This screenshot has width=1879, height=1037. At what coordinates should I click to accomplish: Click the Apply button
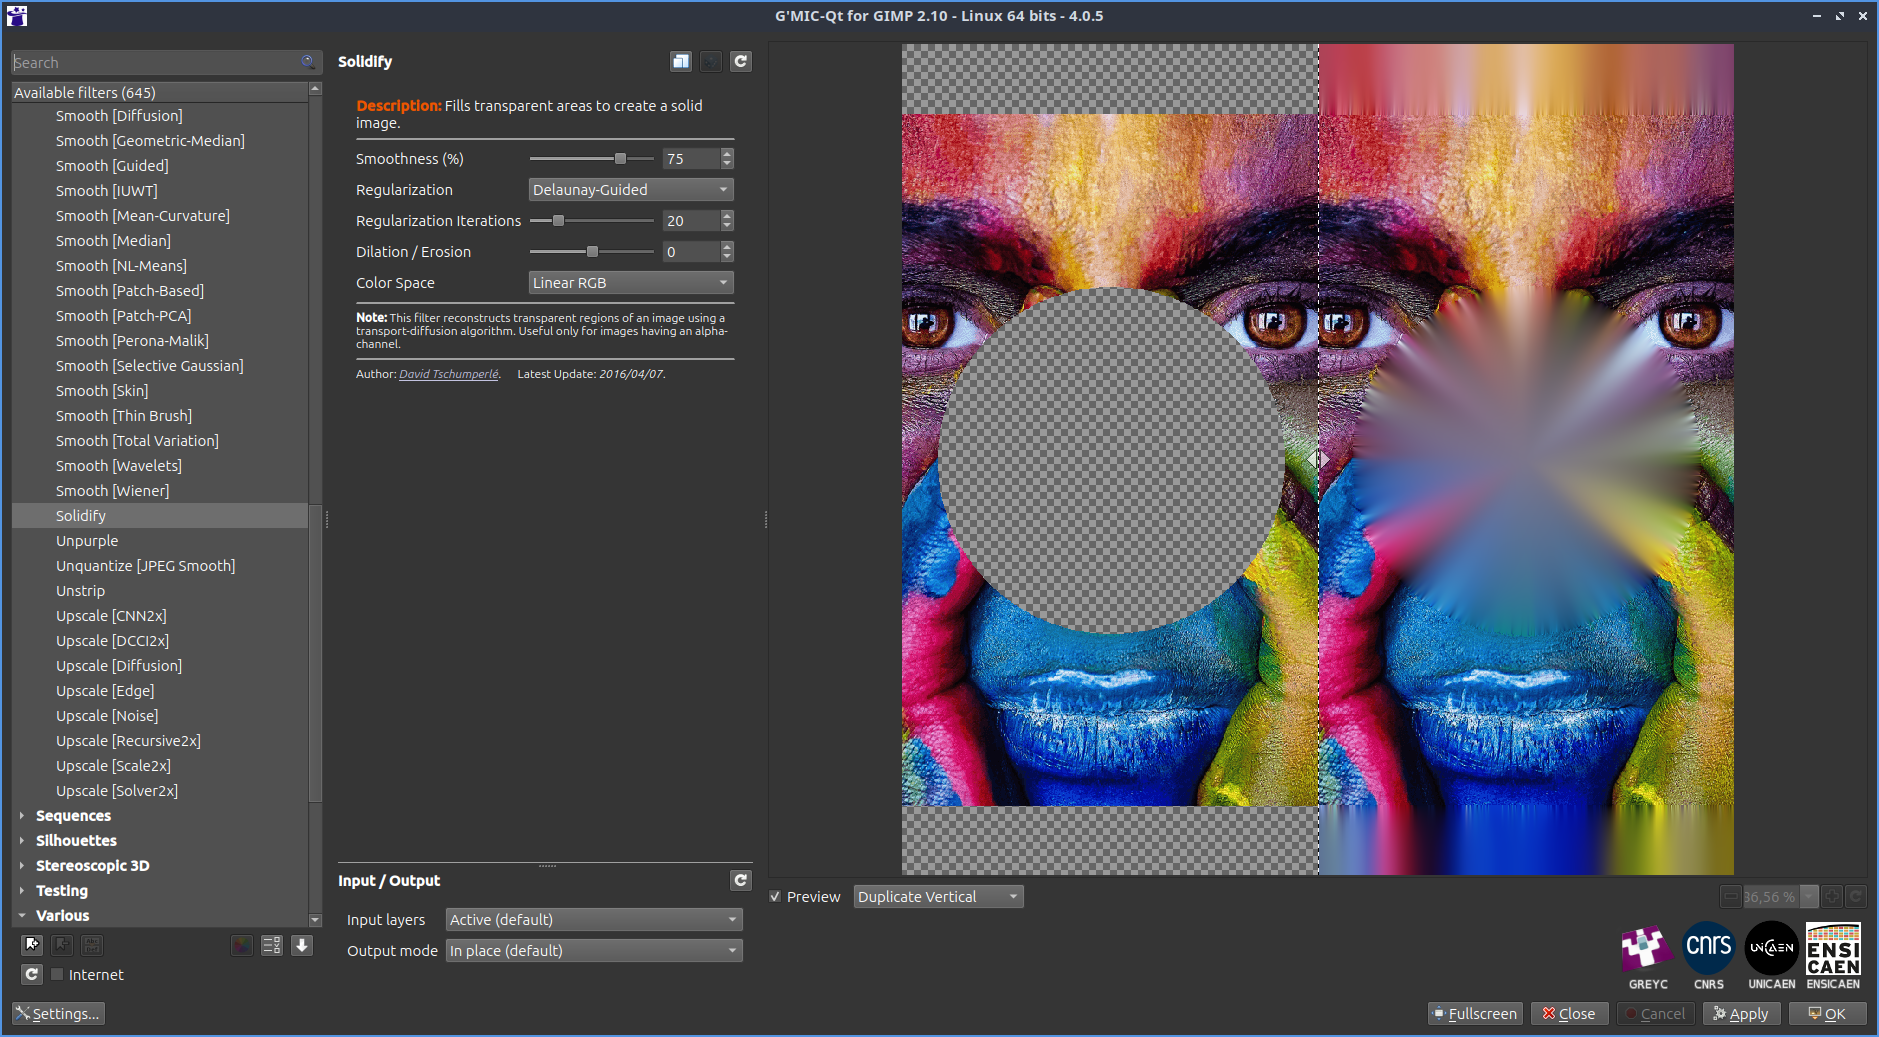click(x=1741, y=1013)
